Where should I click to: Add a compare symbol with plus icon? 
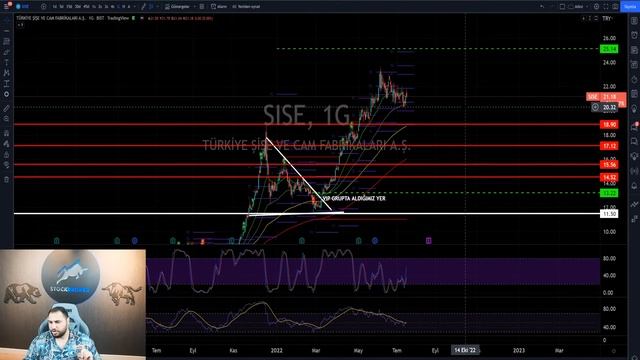point(43,7)
